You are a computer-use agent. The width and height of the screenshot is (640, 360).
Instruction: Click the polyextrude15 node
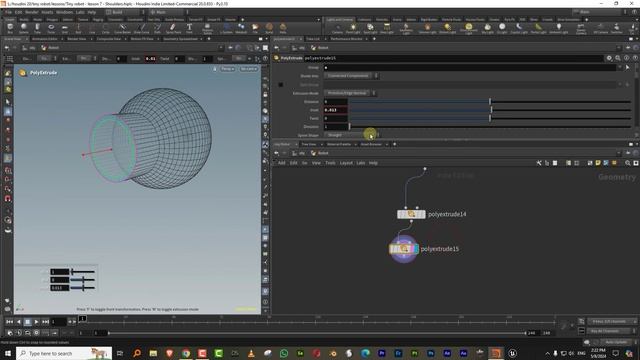point(404,249)
